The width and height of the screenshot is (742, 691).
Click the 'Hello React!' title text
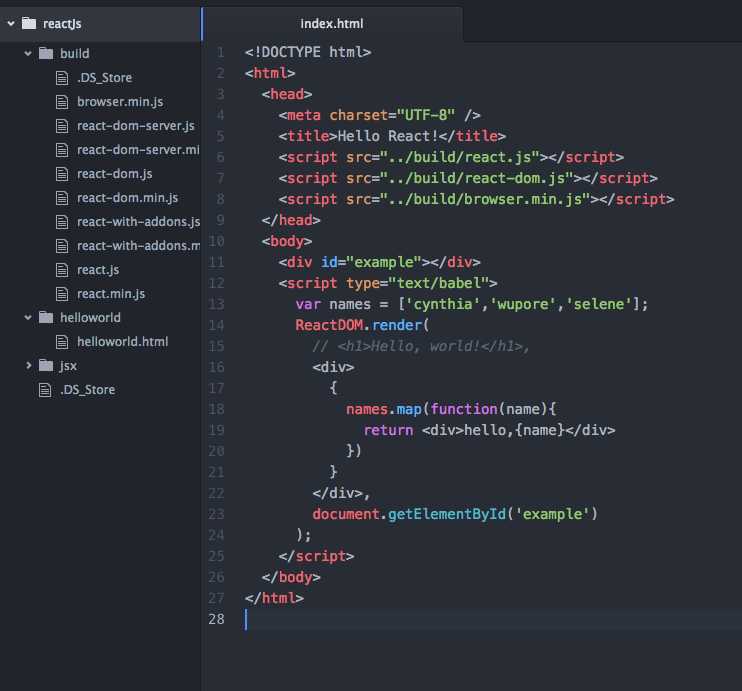coord(388,136)
